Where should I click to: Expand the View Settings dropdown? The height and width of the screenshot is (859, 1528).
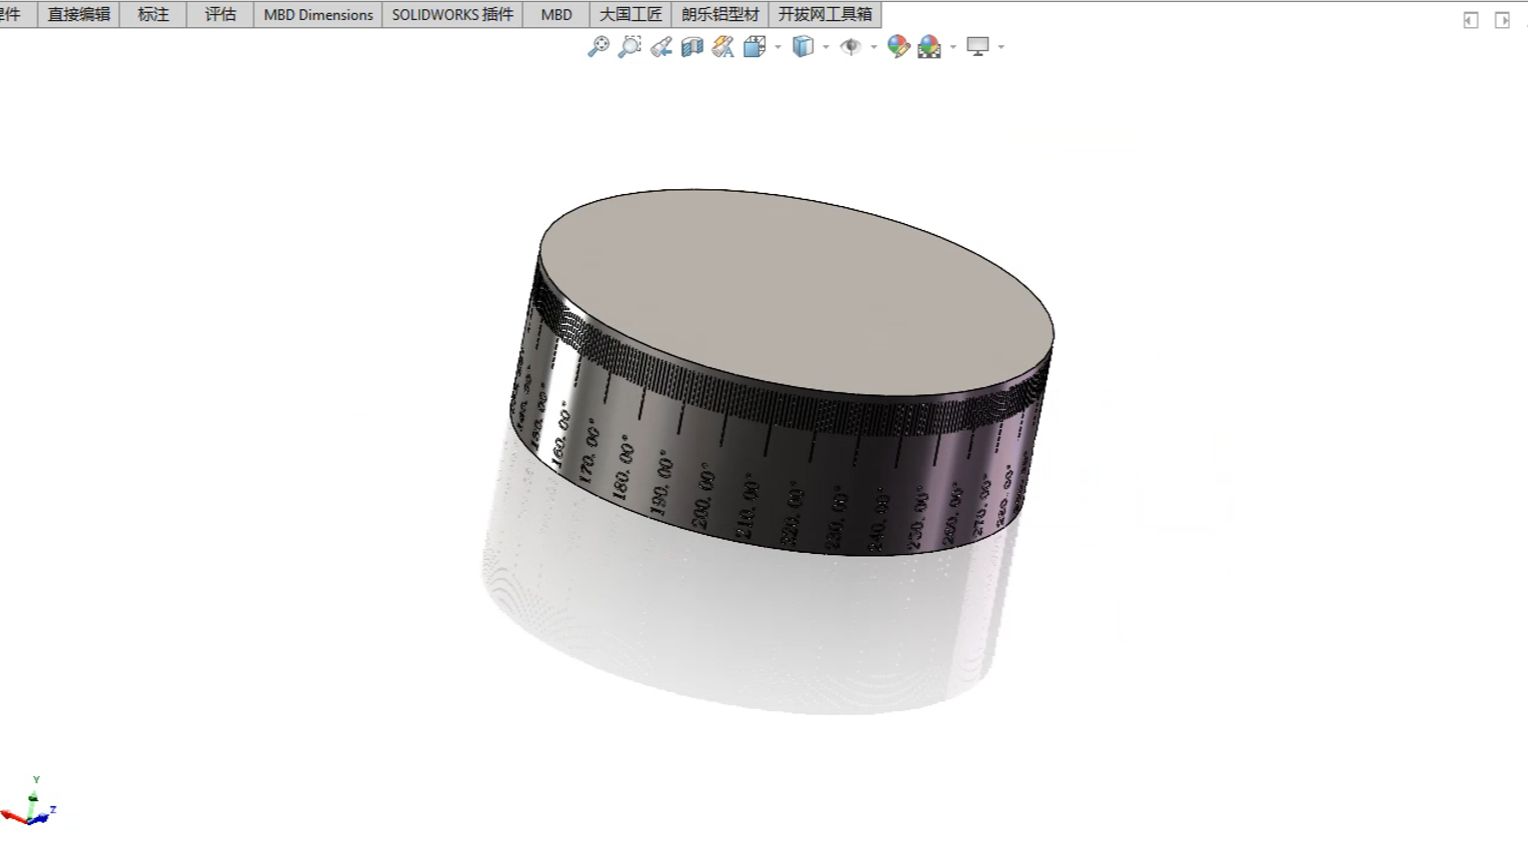(999, 46)
